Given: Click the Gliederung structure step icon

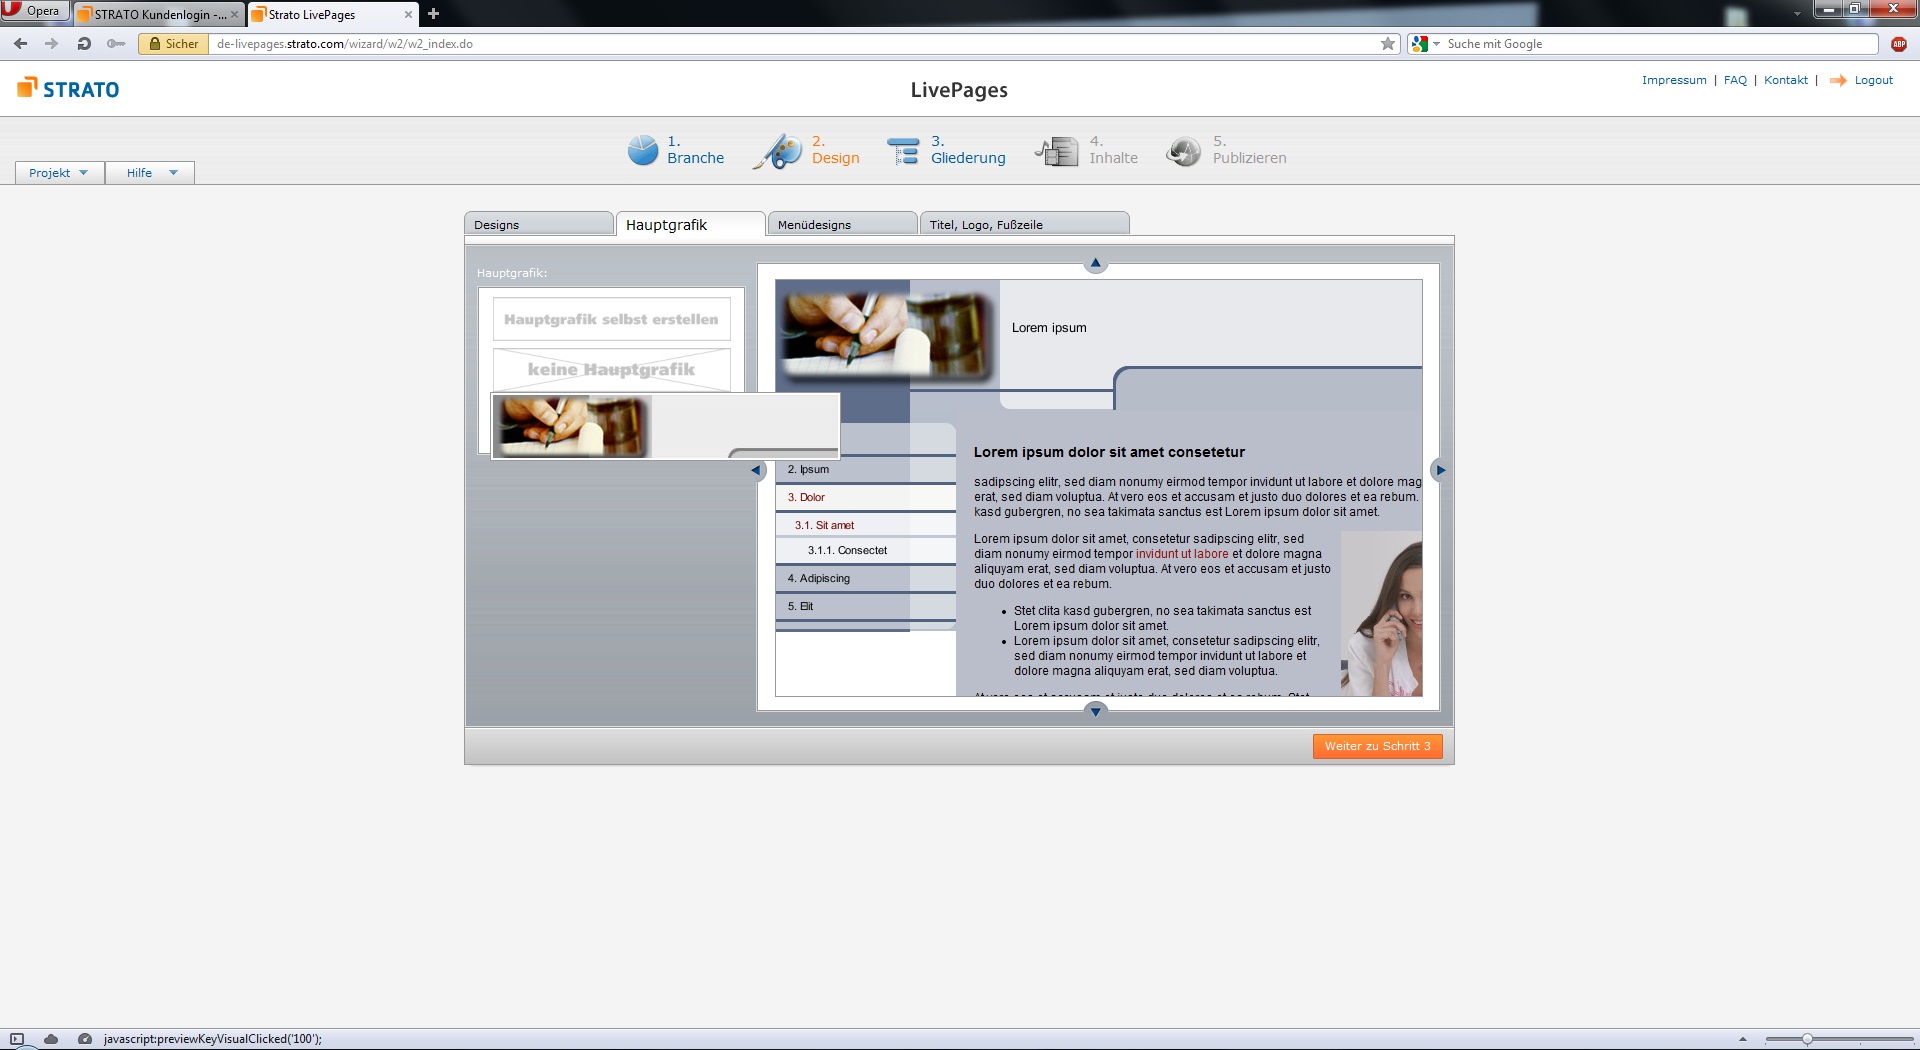Looking at the screenshot, I should [x=903, y=151].
